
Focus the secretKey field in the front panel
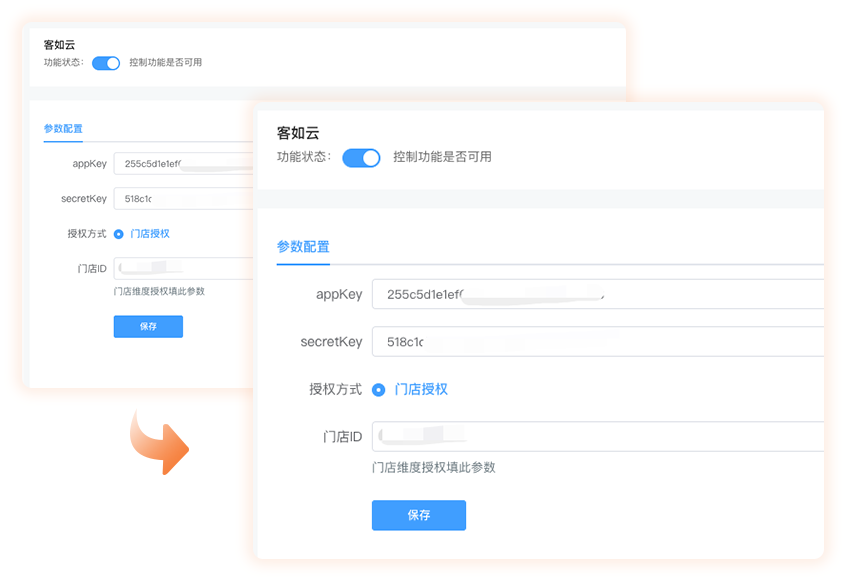click(598, 341)
